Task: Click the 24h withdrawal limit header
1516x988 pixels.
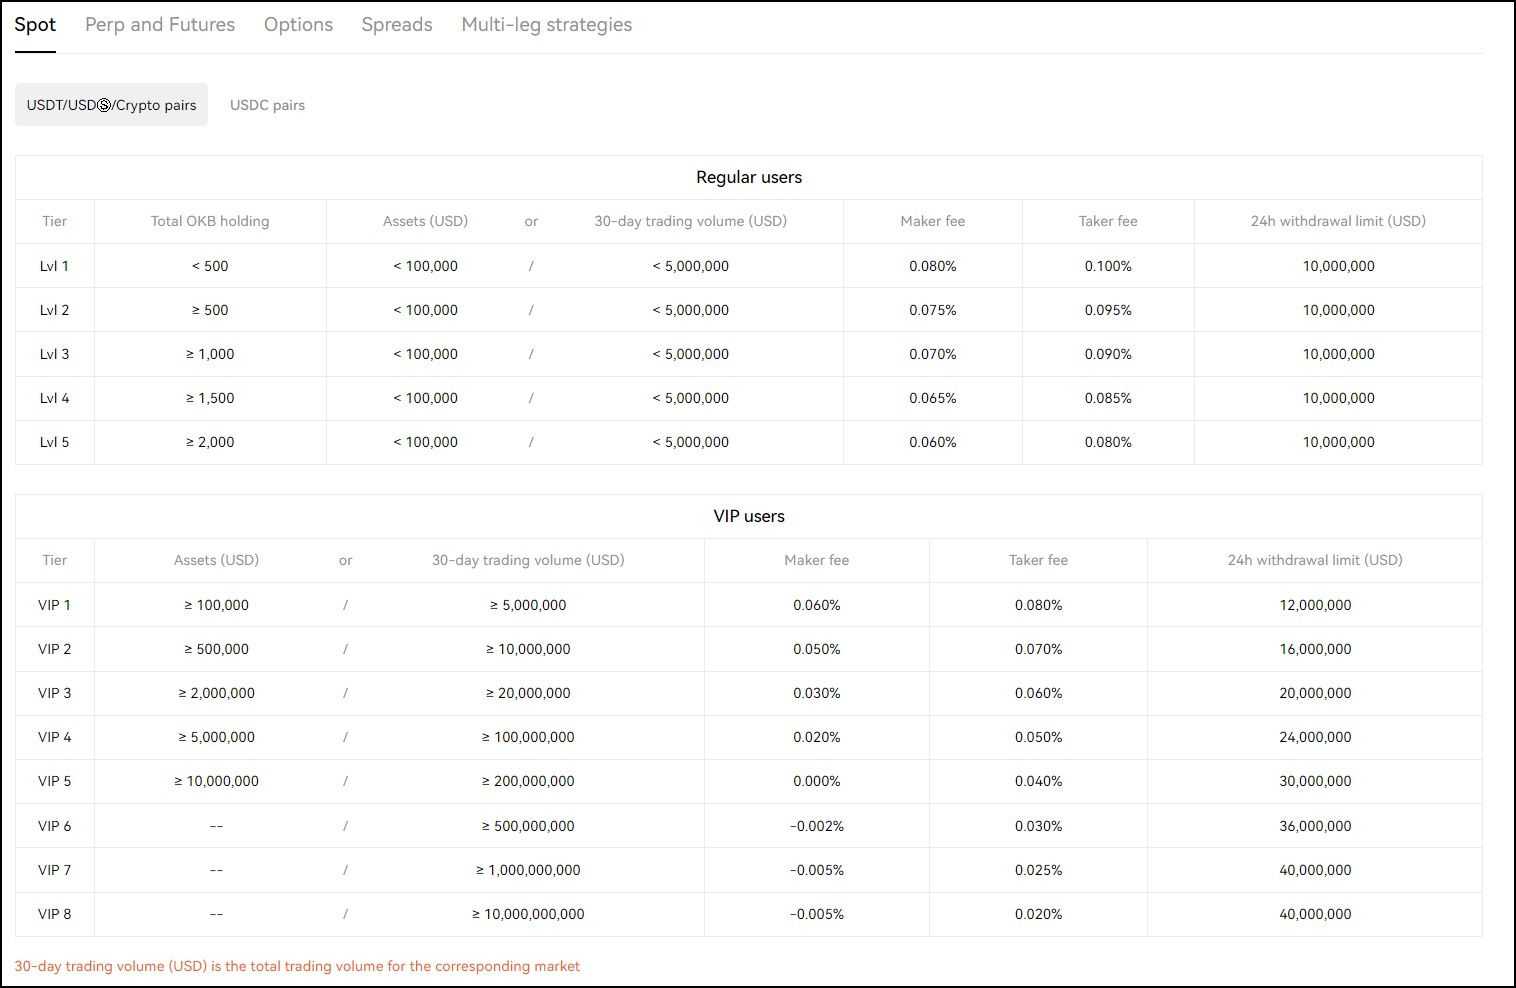Action: point(1338,221)
